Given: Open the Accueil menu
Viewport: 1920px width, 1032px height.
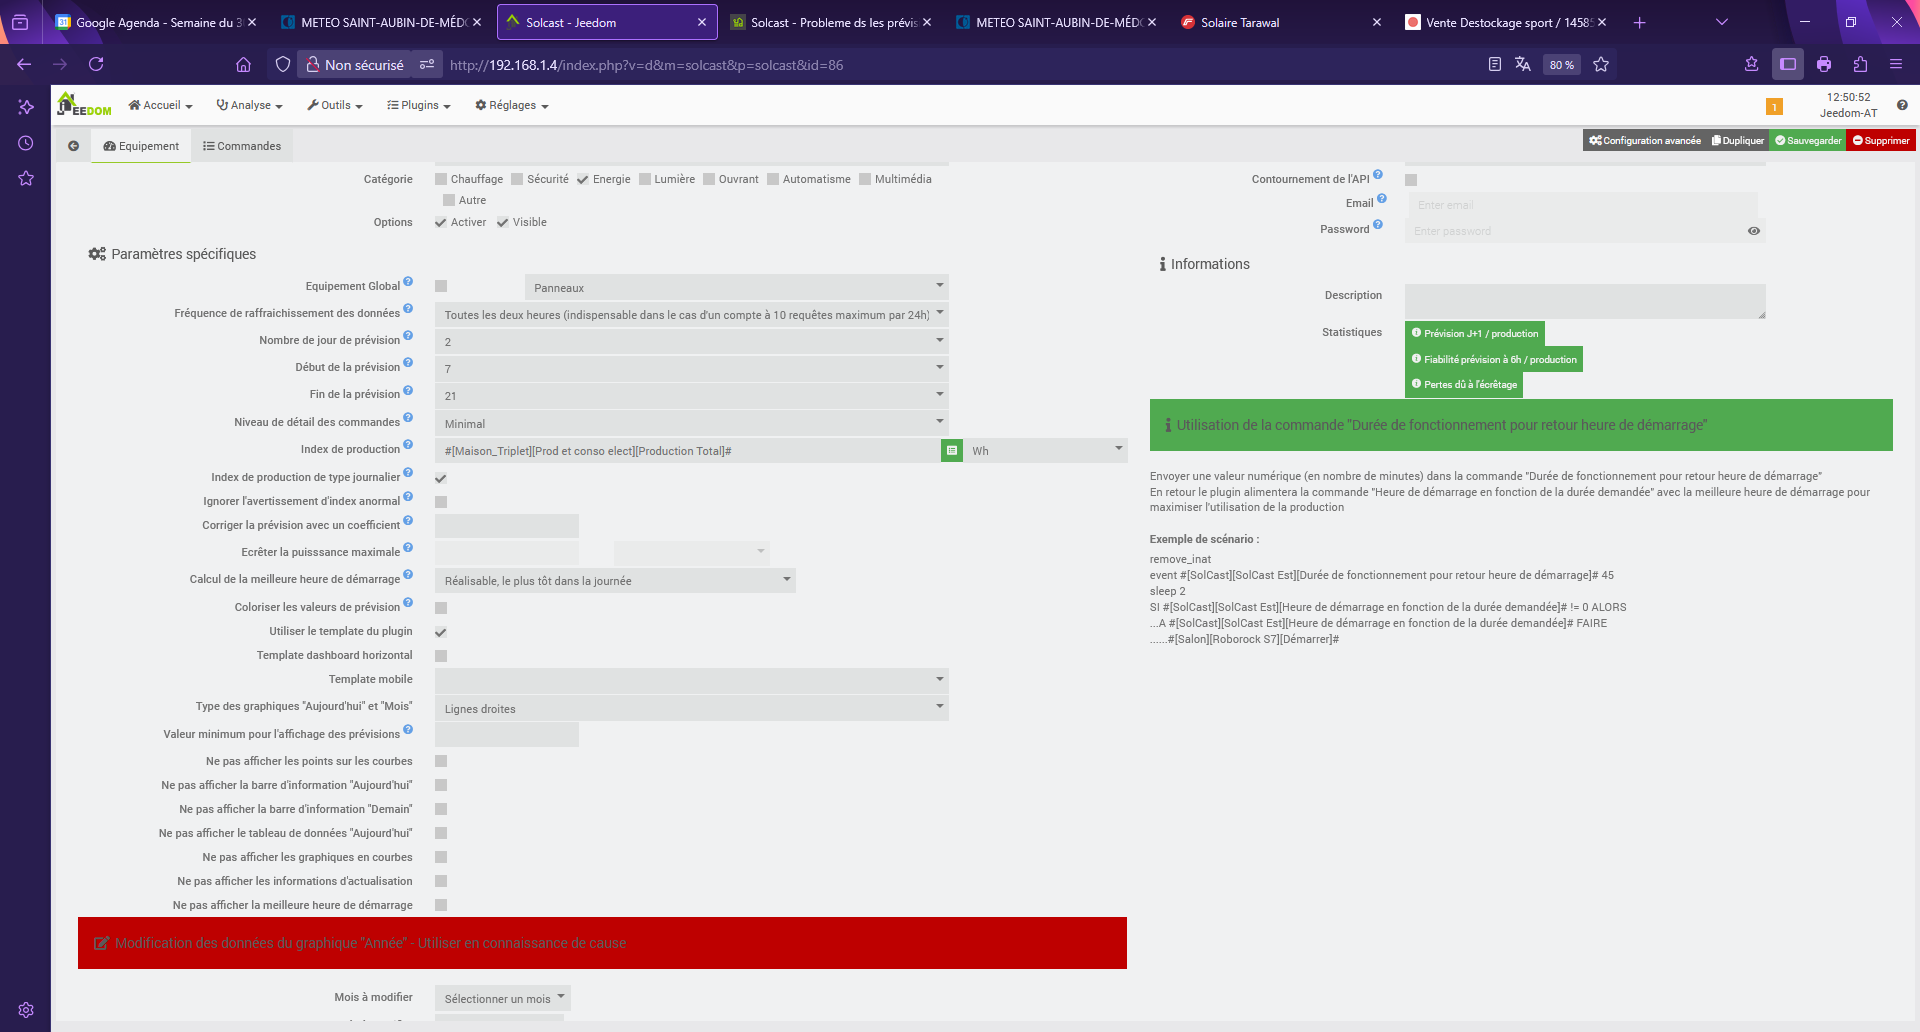Looking at the screenshot, I should coord(160,105).
